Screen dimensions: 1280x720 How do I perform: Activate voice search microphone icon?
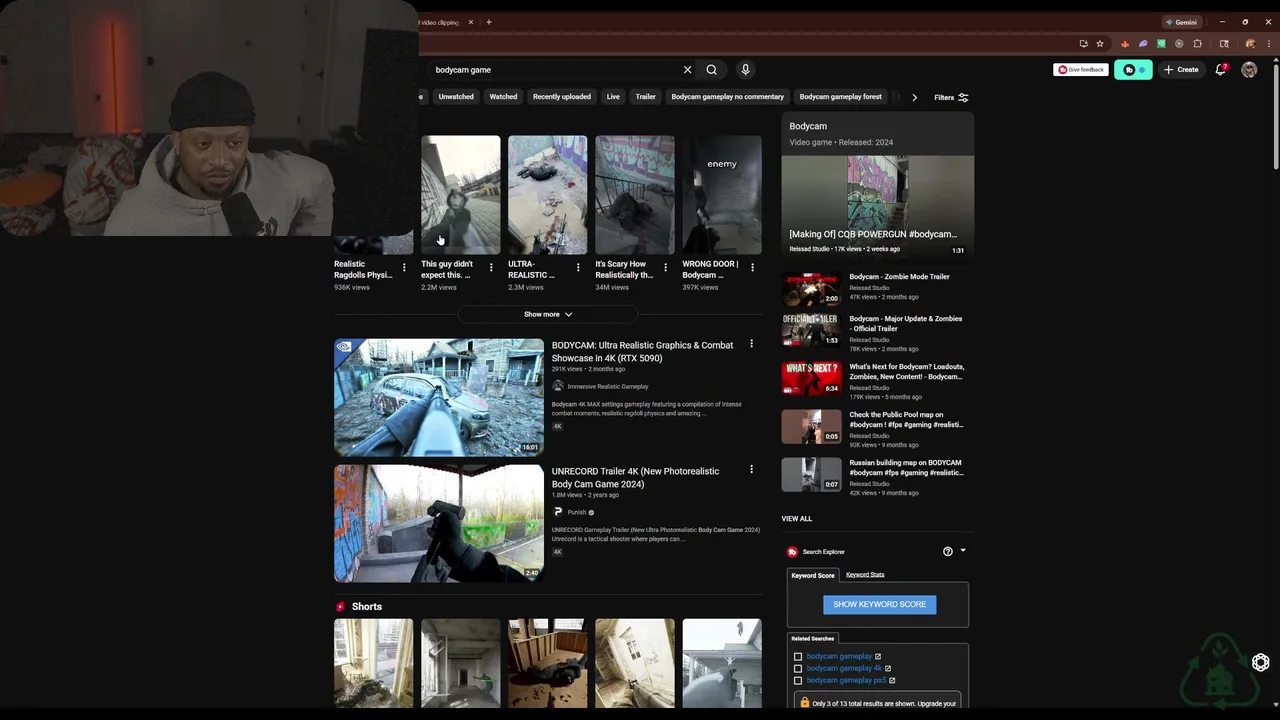point(745,70)
